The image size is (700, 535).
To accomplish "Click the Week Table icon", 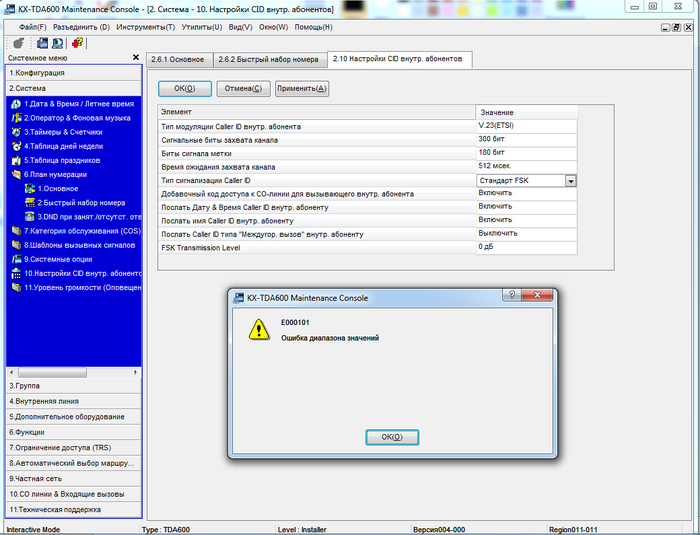I will point(16,146).
